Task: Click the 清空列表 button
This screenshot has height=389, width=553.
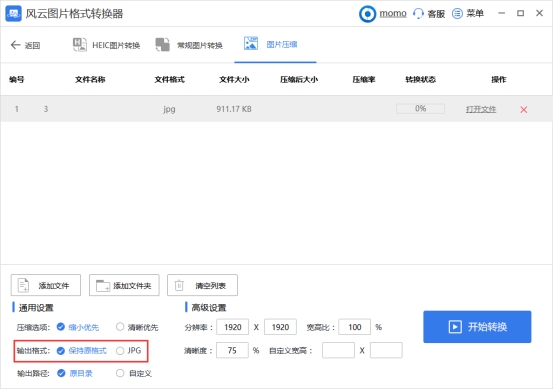Action: click(x=202, y=285)
